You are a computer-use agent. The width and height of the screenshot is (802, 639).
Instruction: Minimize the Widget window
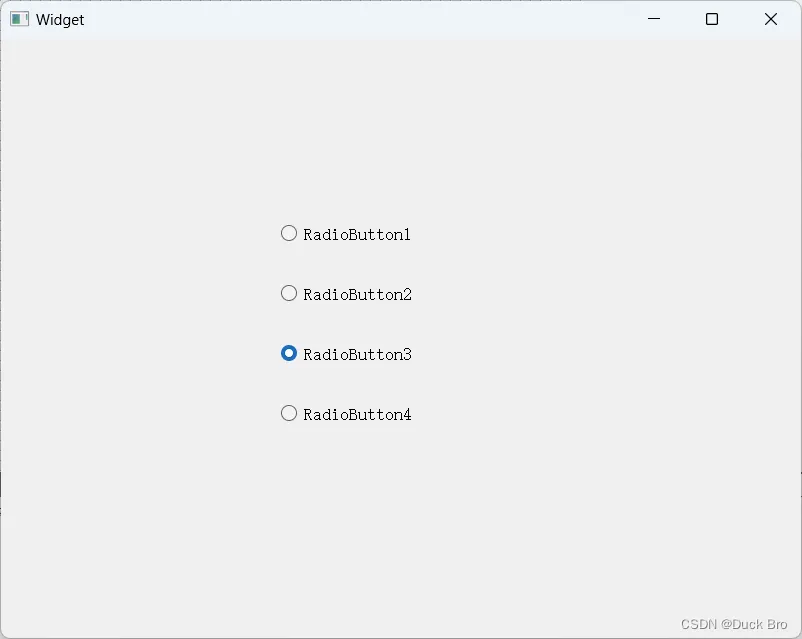click(654, 19)
